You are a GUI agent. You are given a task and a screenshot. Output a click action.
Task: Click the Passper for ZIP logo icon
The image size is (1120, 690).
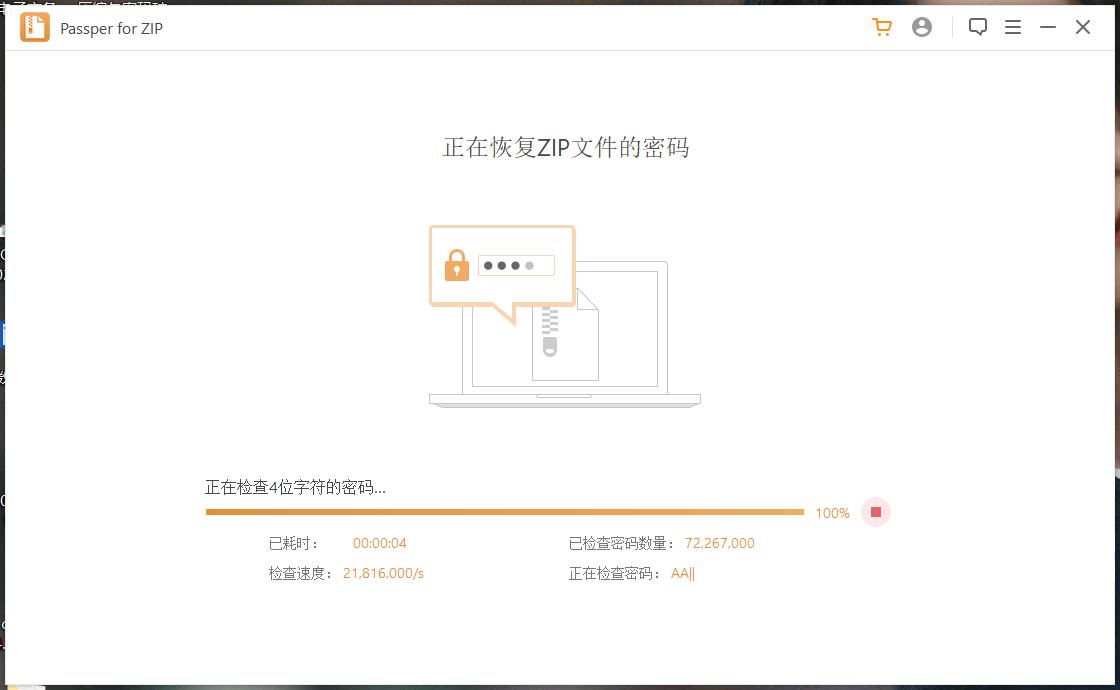(x=35, y=27)
